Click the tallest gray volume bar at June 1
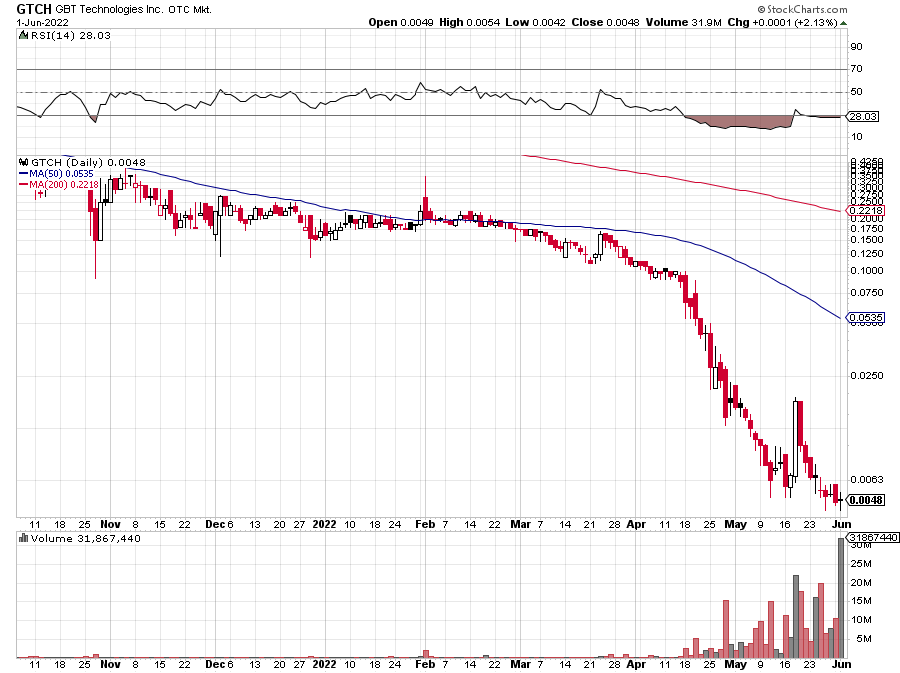The image size is (900, 673). [841, 598]
